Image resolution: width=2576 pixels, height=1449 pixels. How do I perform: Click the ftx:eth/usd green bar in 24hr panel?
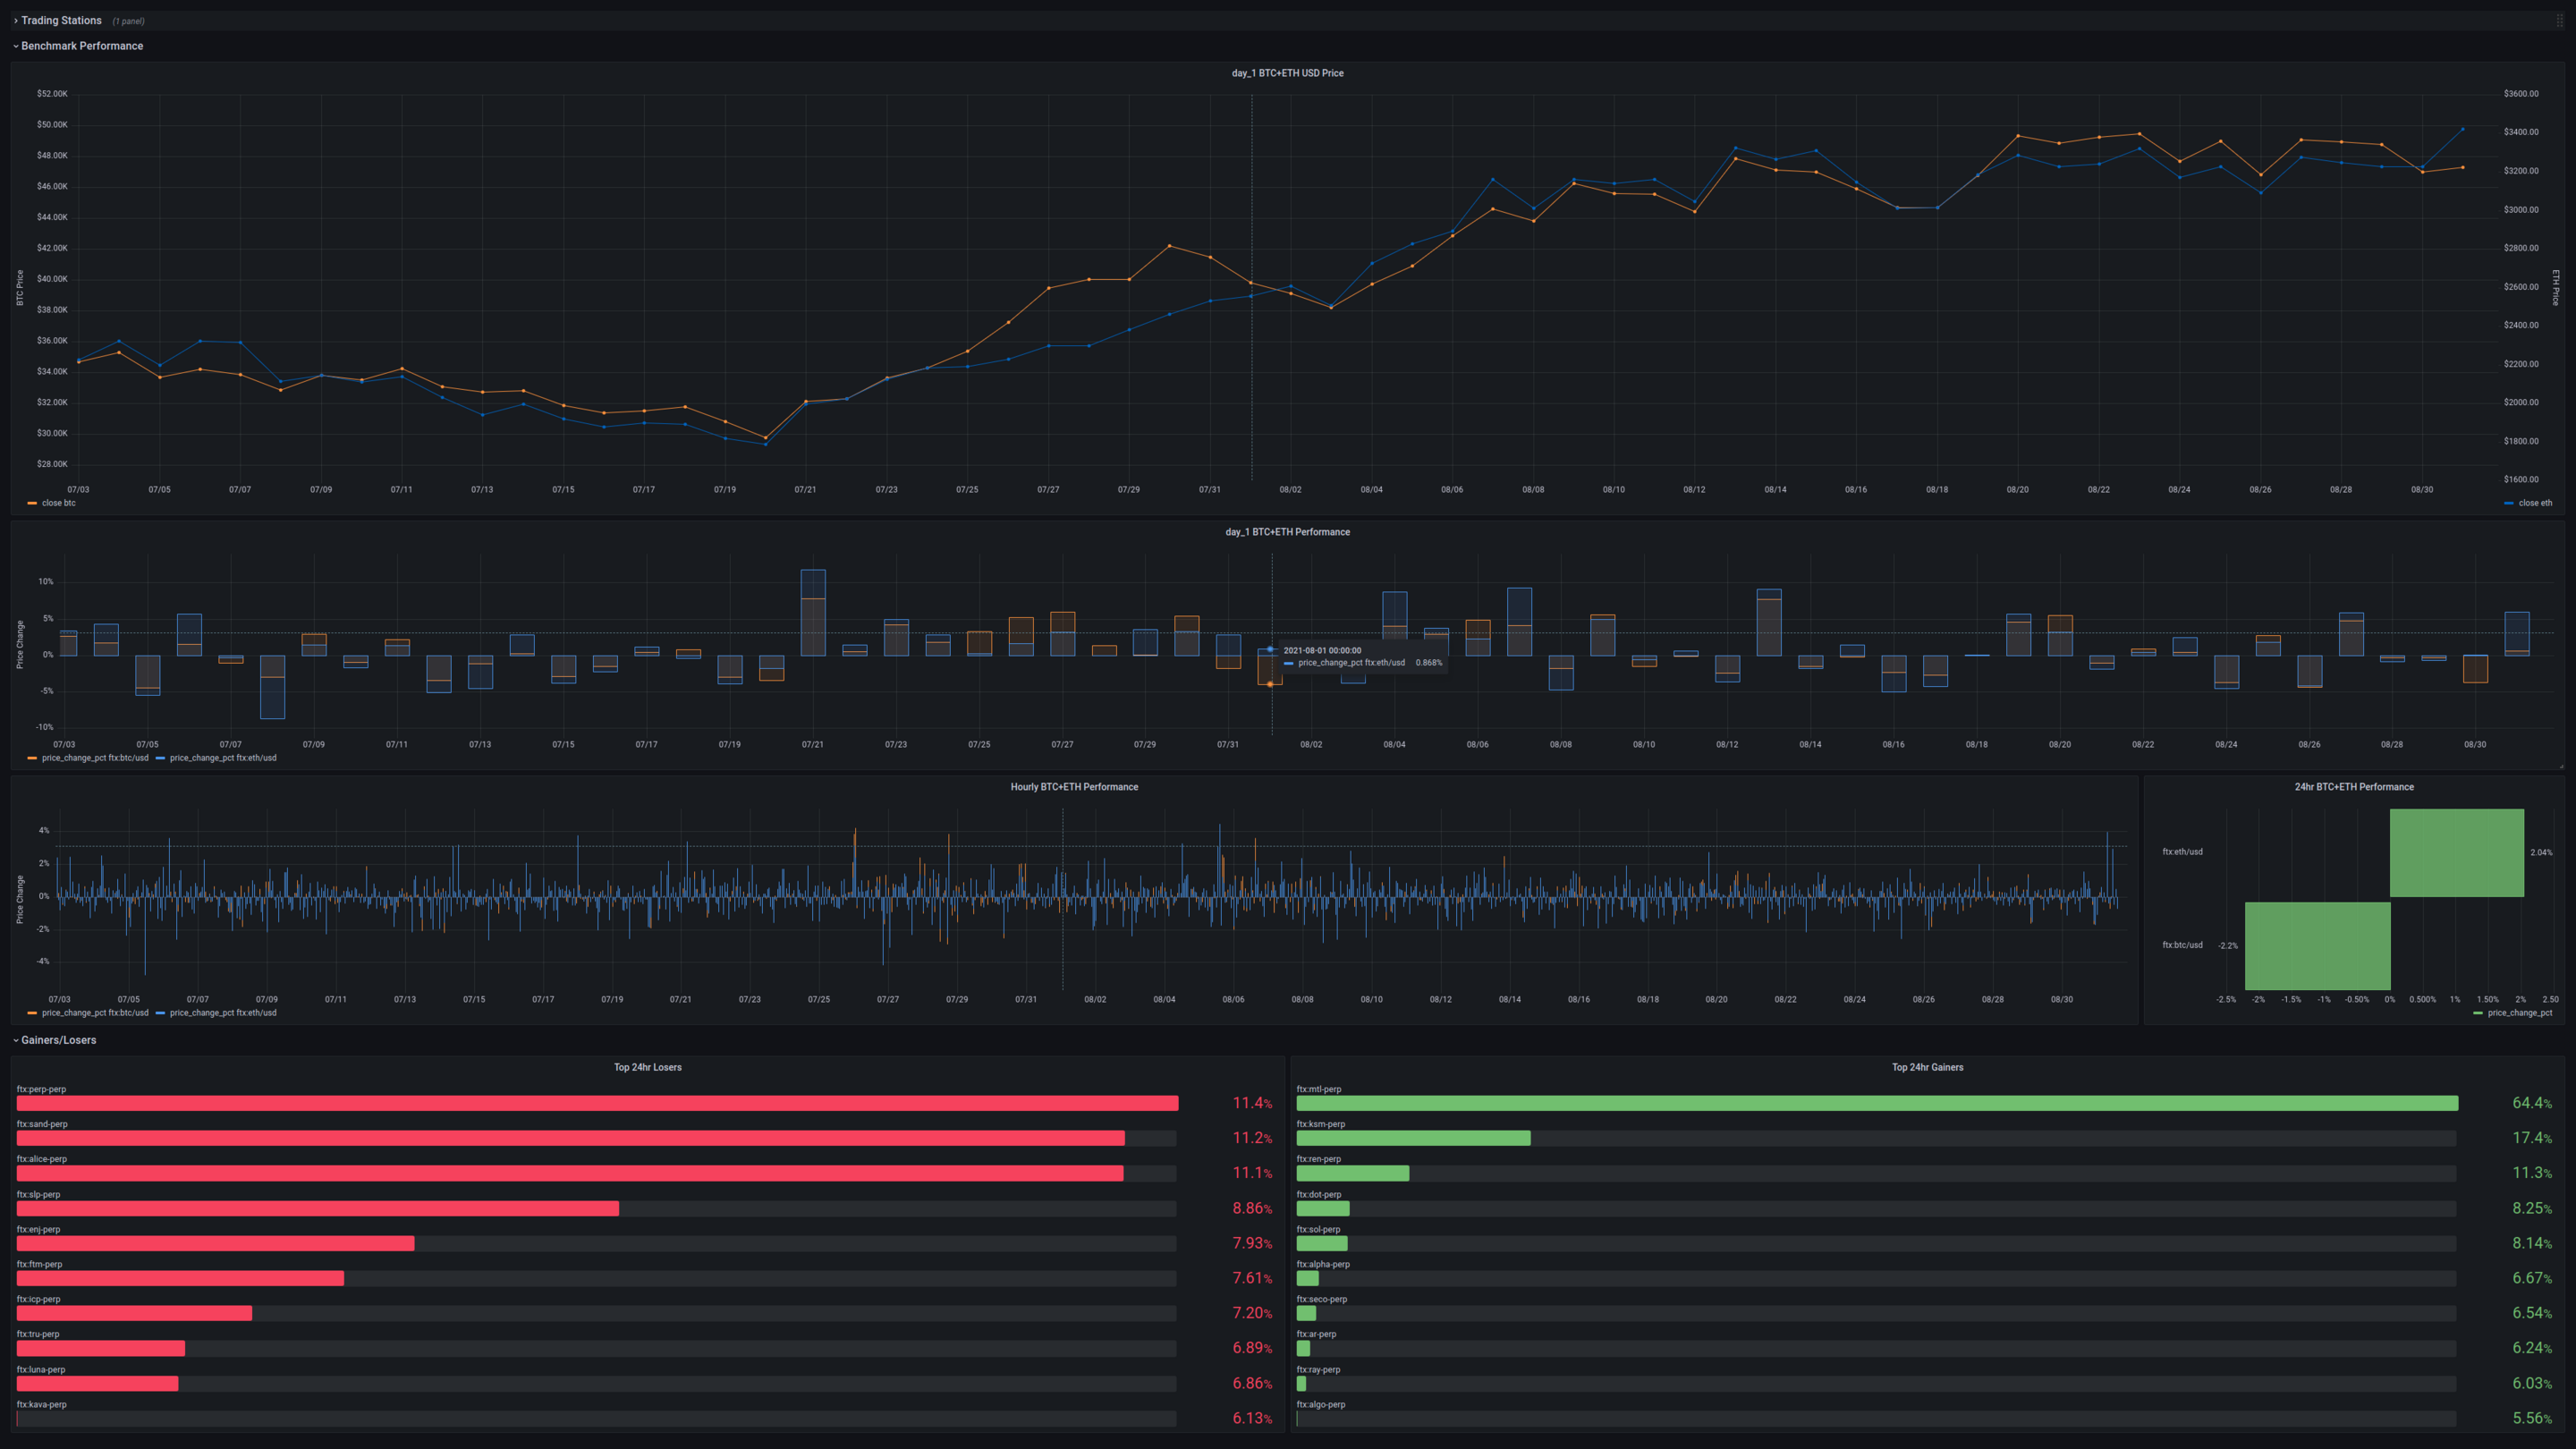click(2456, 852)
